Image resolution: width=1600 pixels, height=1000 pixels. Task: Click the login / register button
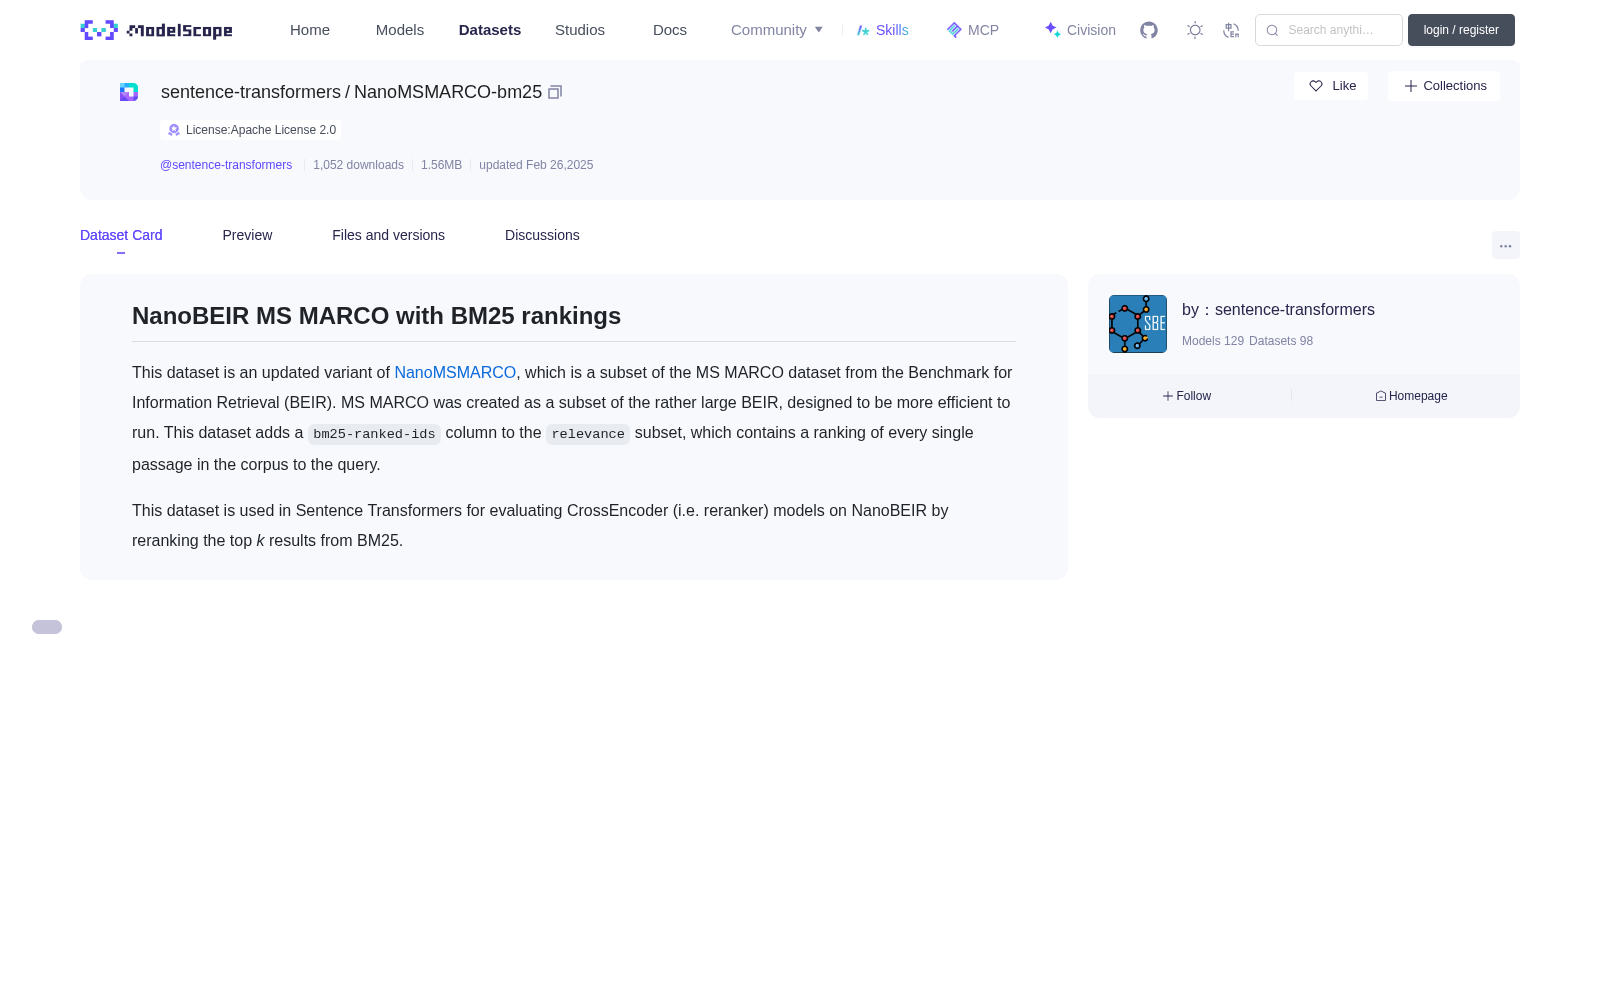coord(1461,30)
